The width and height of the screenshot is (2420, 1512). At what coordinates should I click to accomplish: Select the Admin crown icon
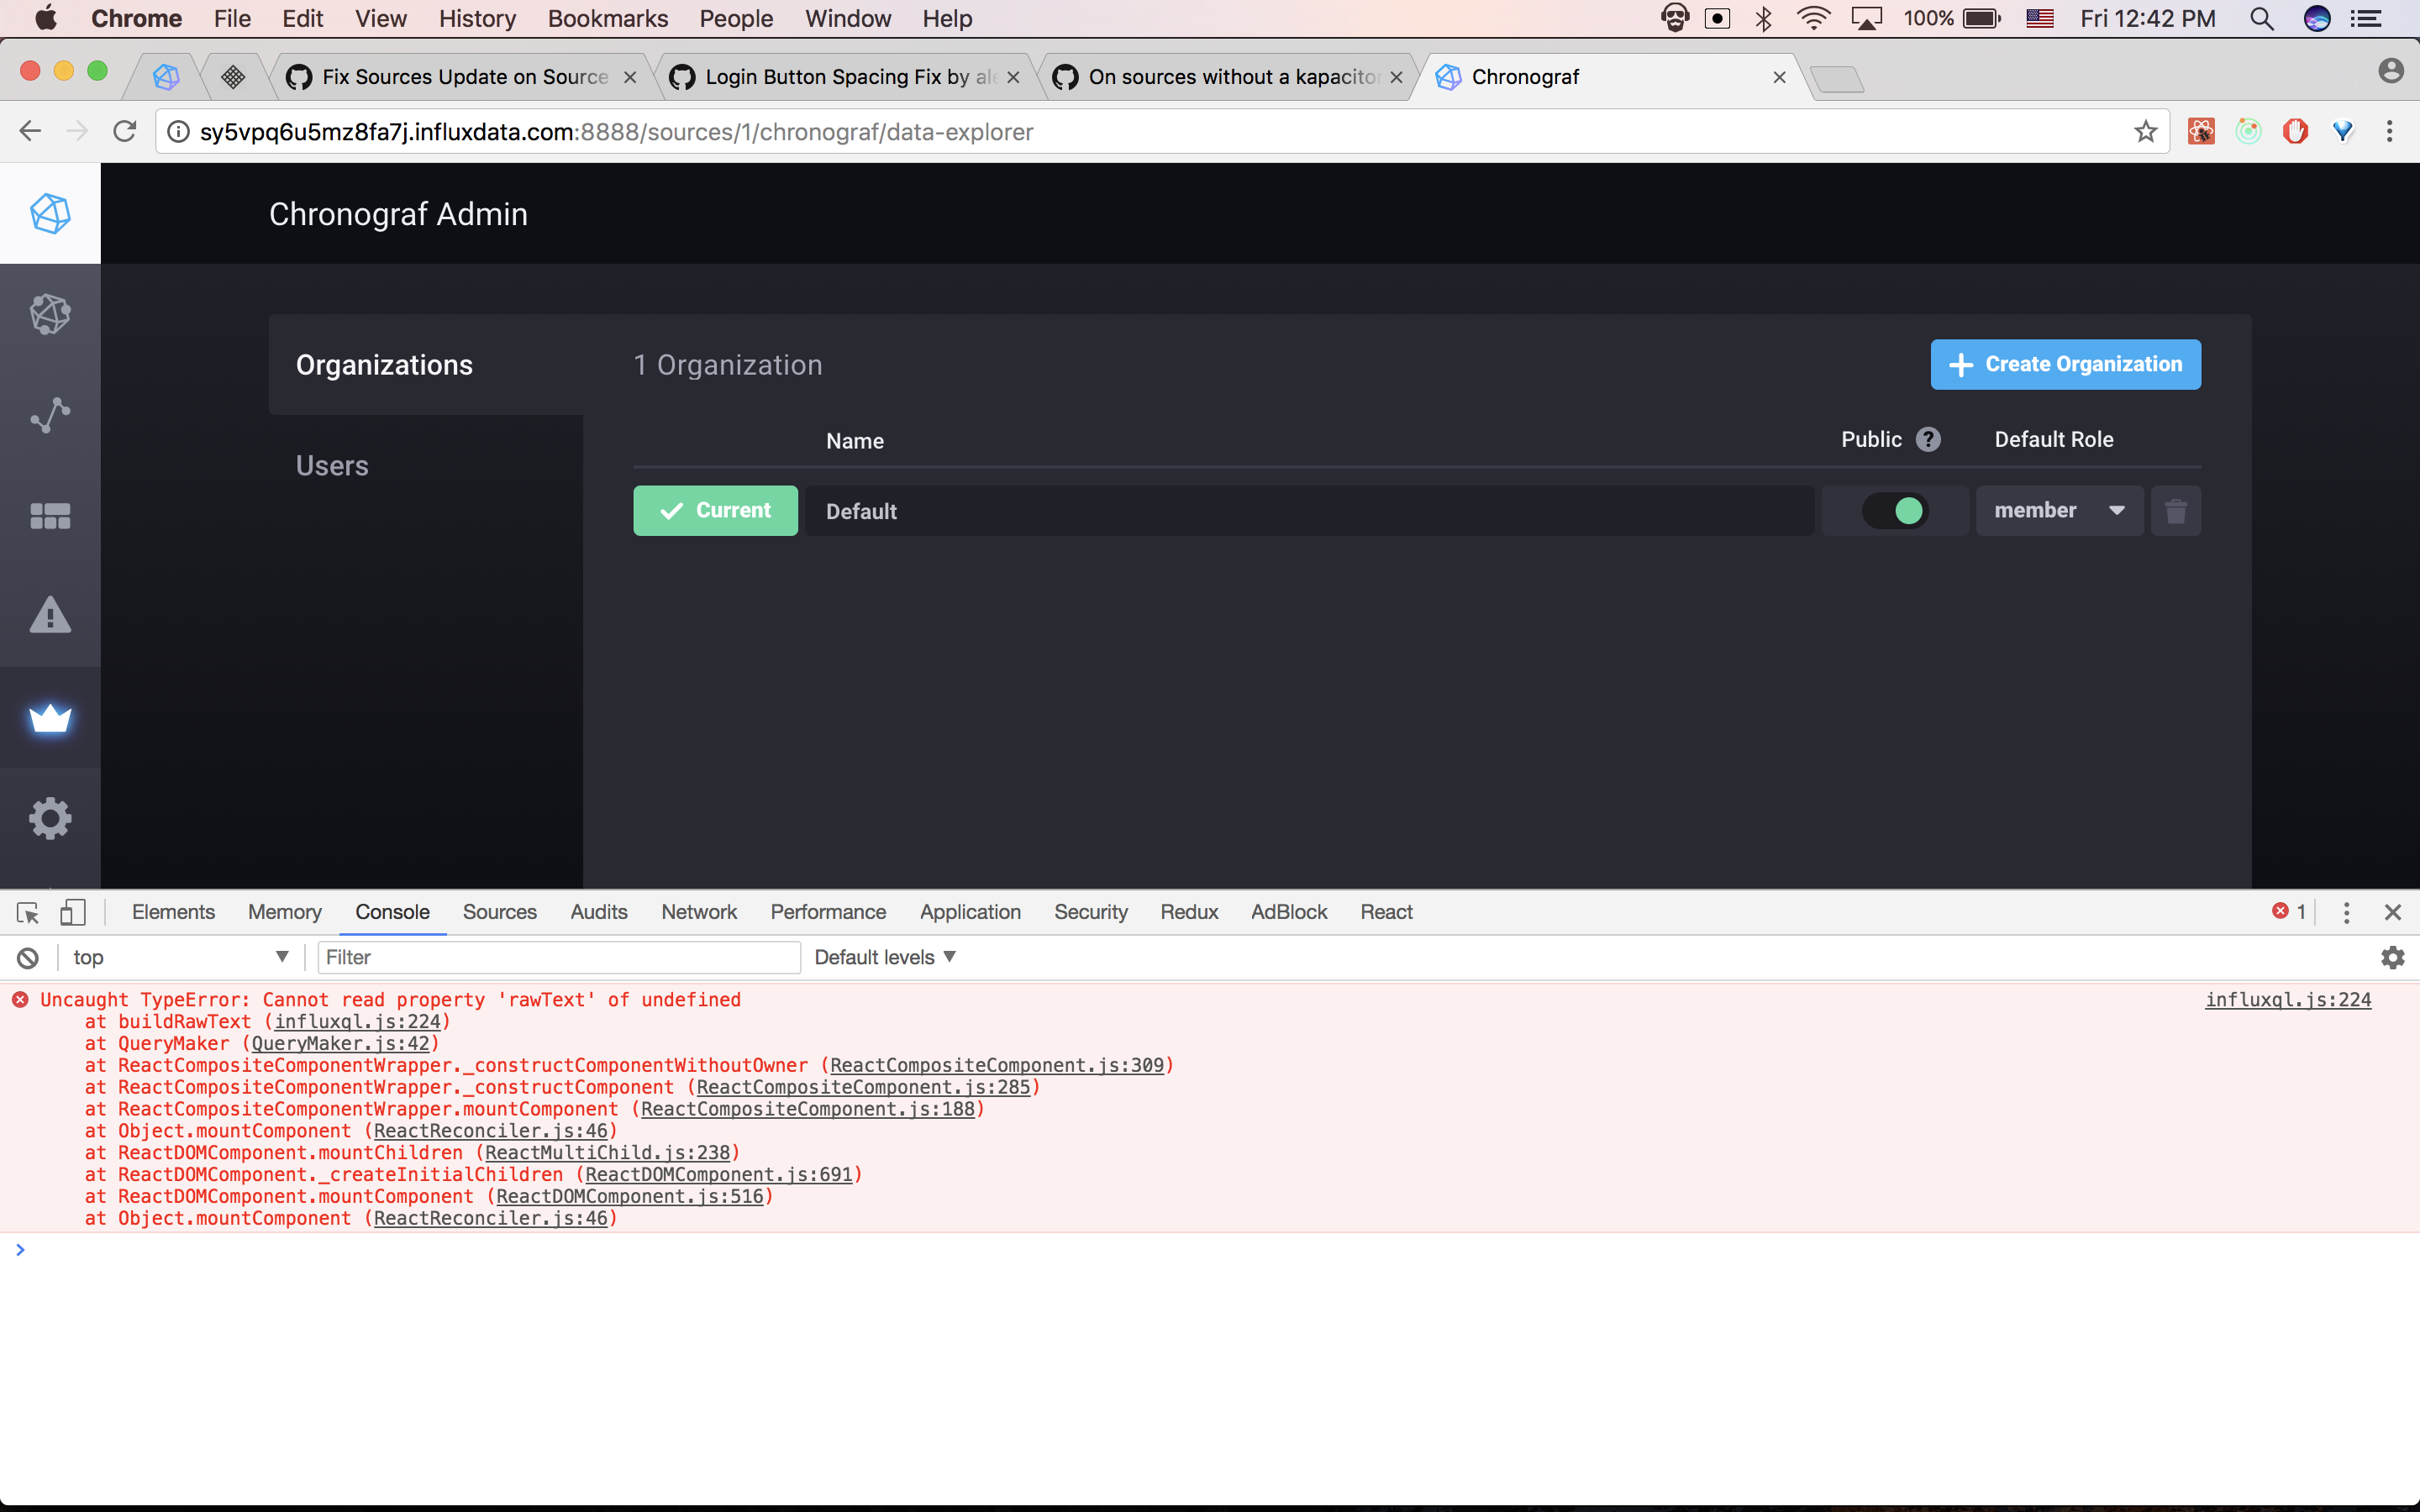pyautogui.click(x=50, y=720)
